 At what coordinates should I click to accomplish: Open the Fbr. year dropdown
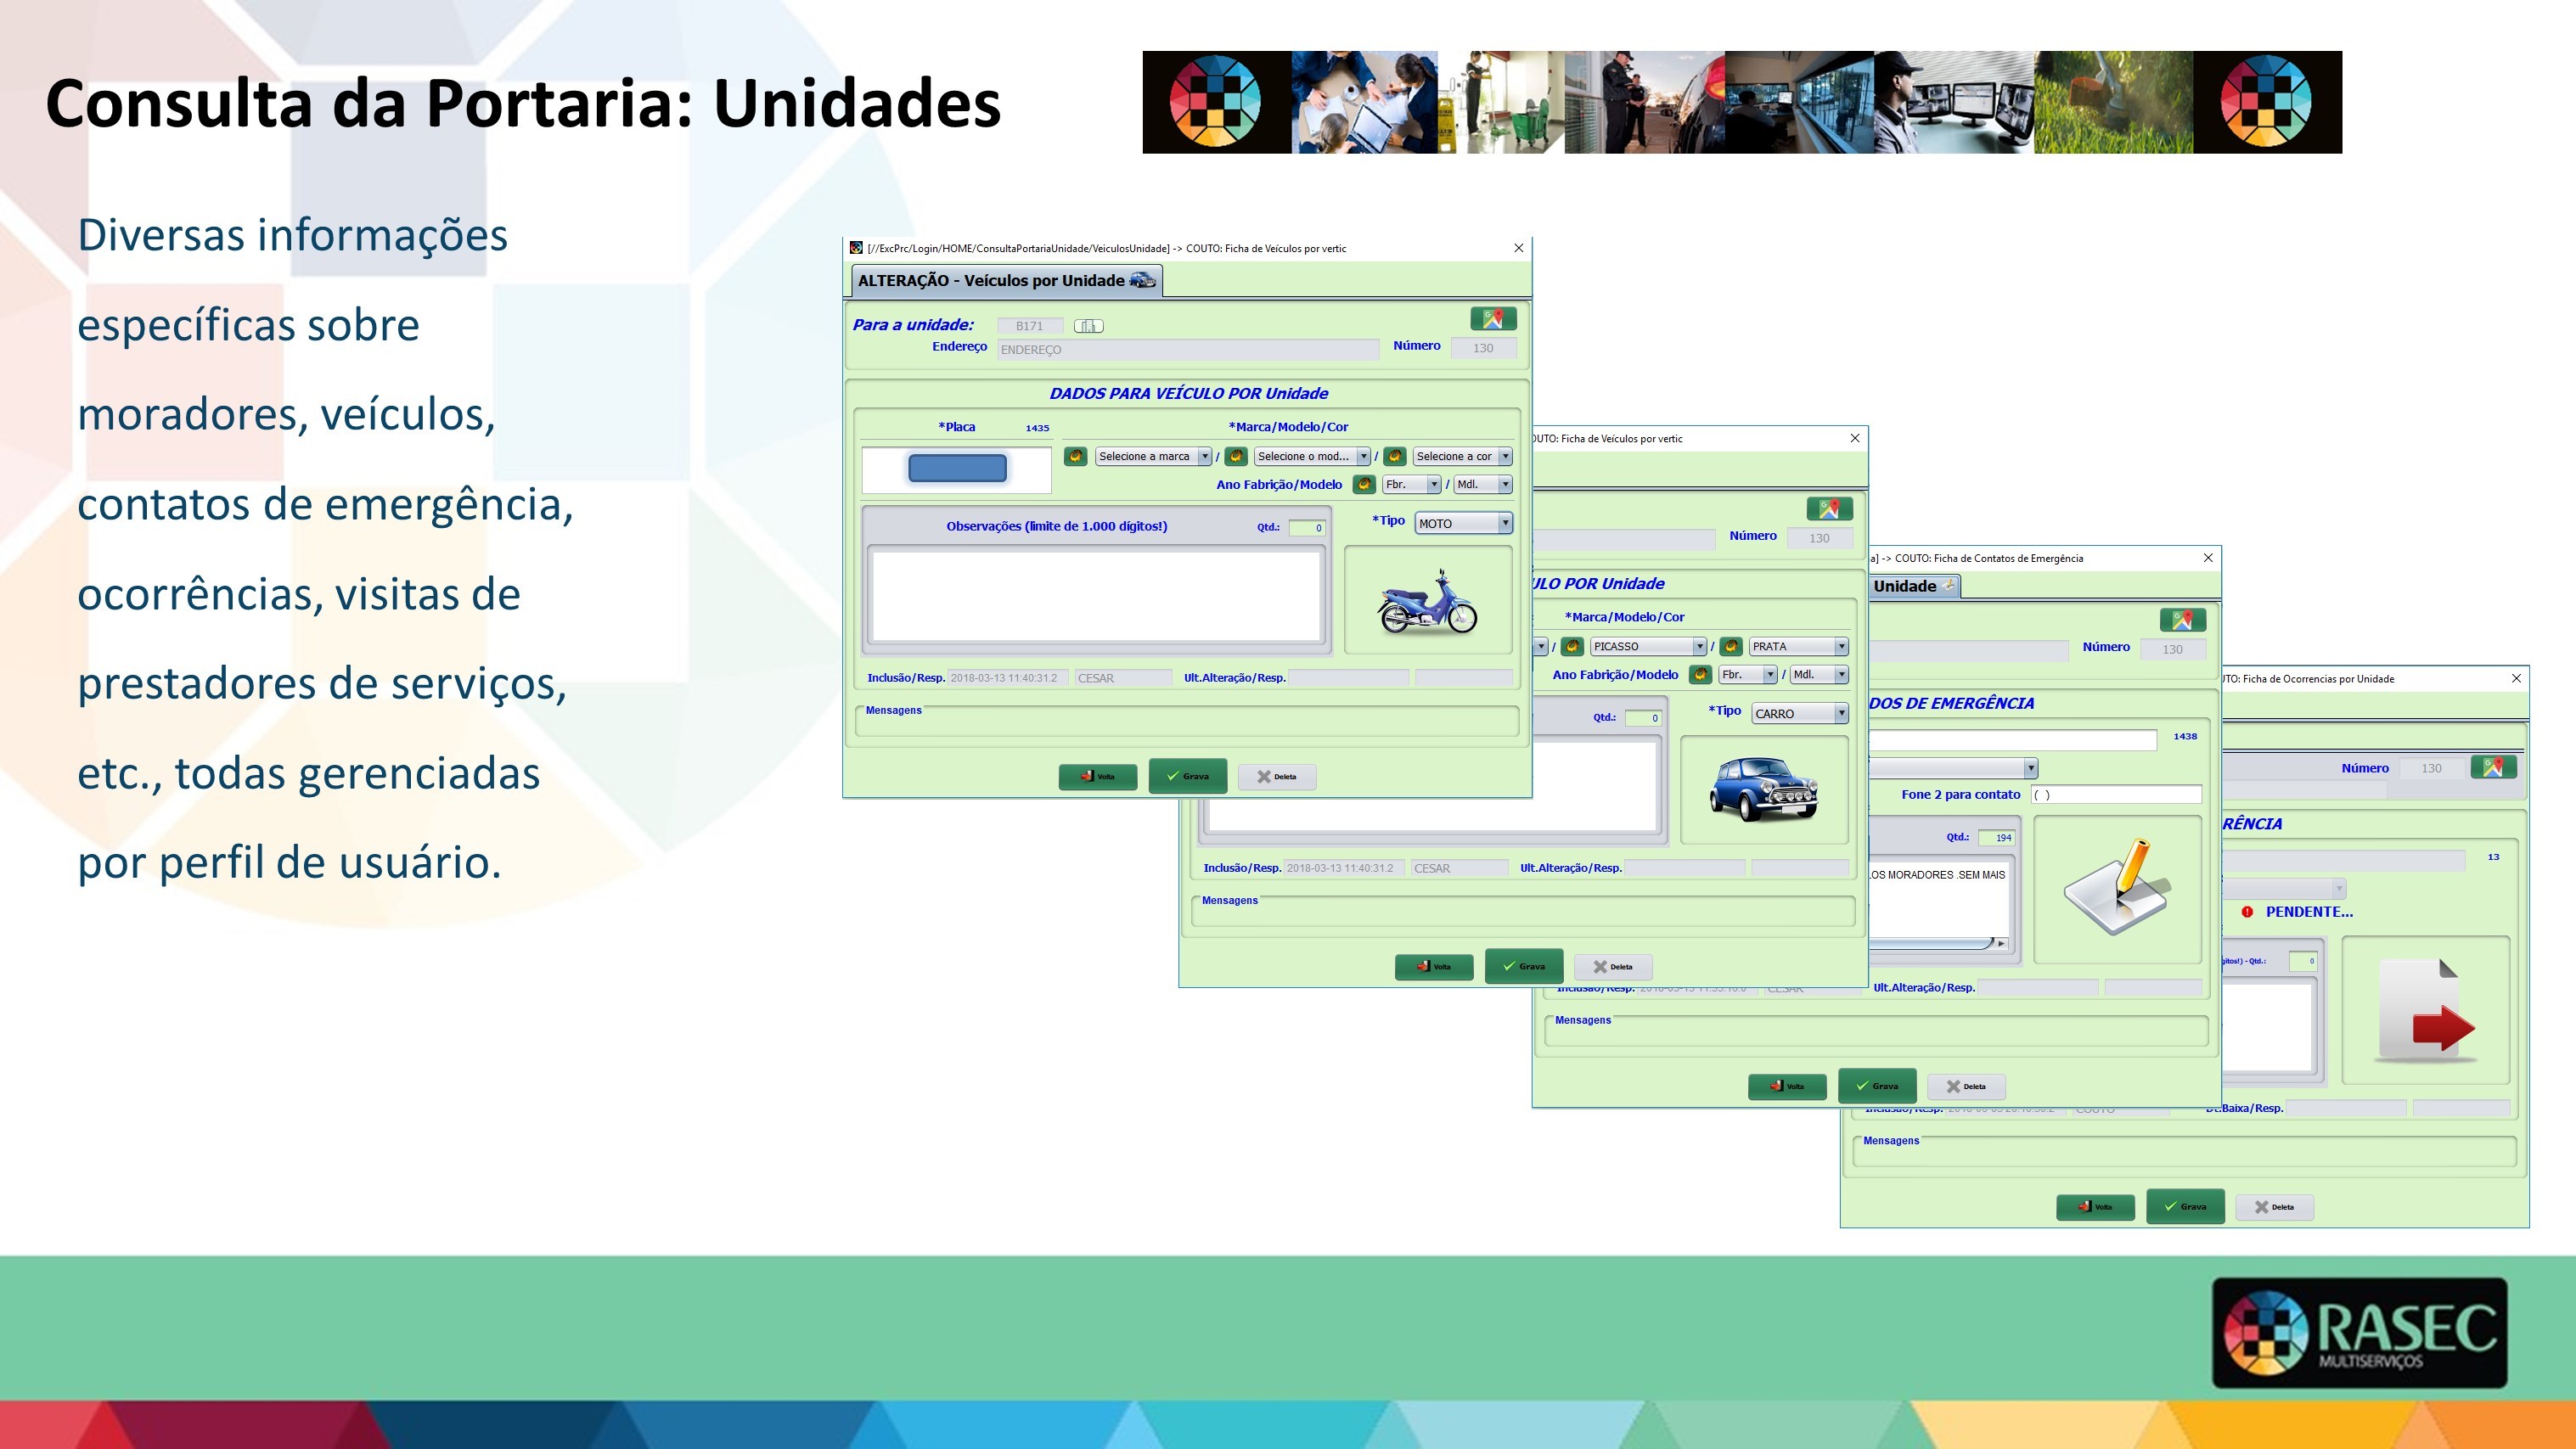click(1410, 484)
